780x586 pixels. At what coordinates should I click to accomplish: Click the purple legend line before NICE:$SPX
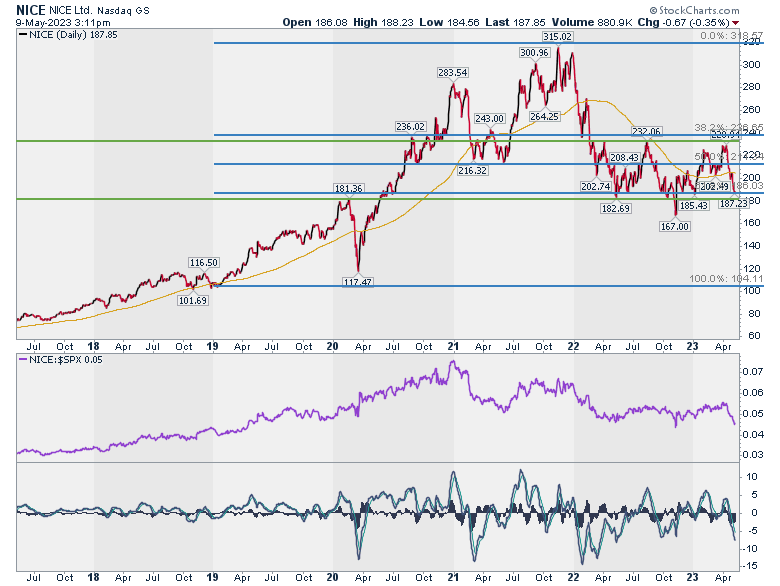23,360
